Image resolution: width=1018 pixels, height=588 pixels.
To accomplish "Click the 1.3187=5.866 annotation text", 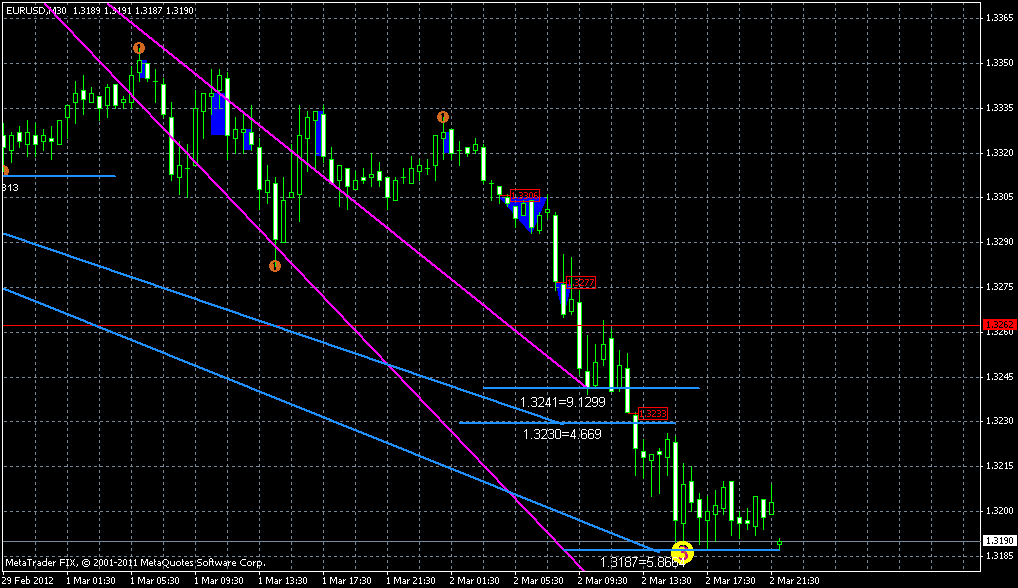I will point(640,561).
